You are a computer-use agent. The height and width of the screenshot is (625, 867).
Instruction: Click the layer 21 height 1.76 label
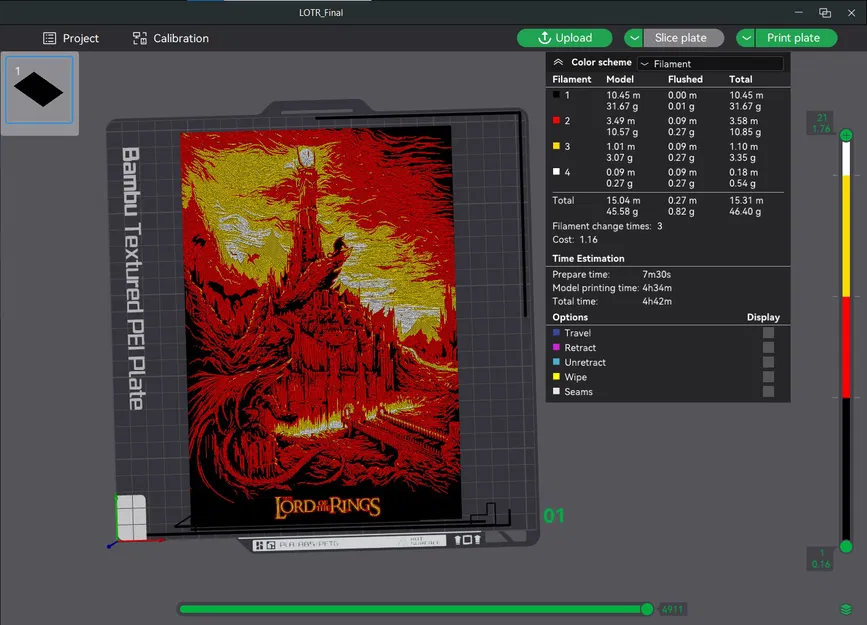tap(821, 123)
